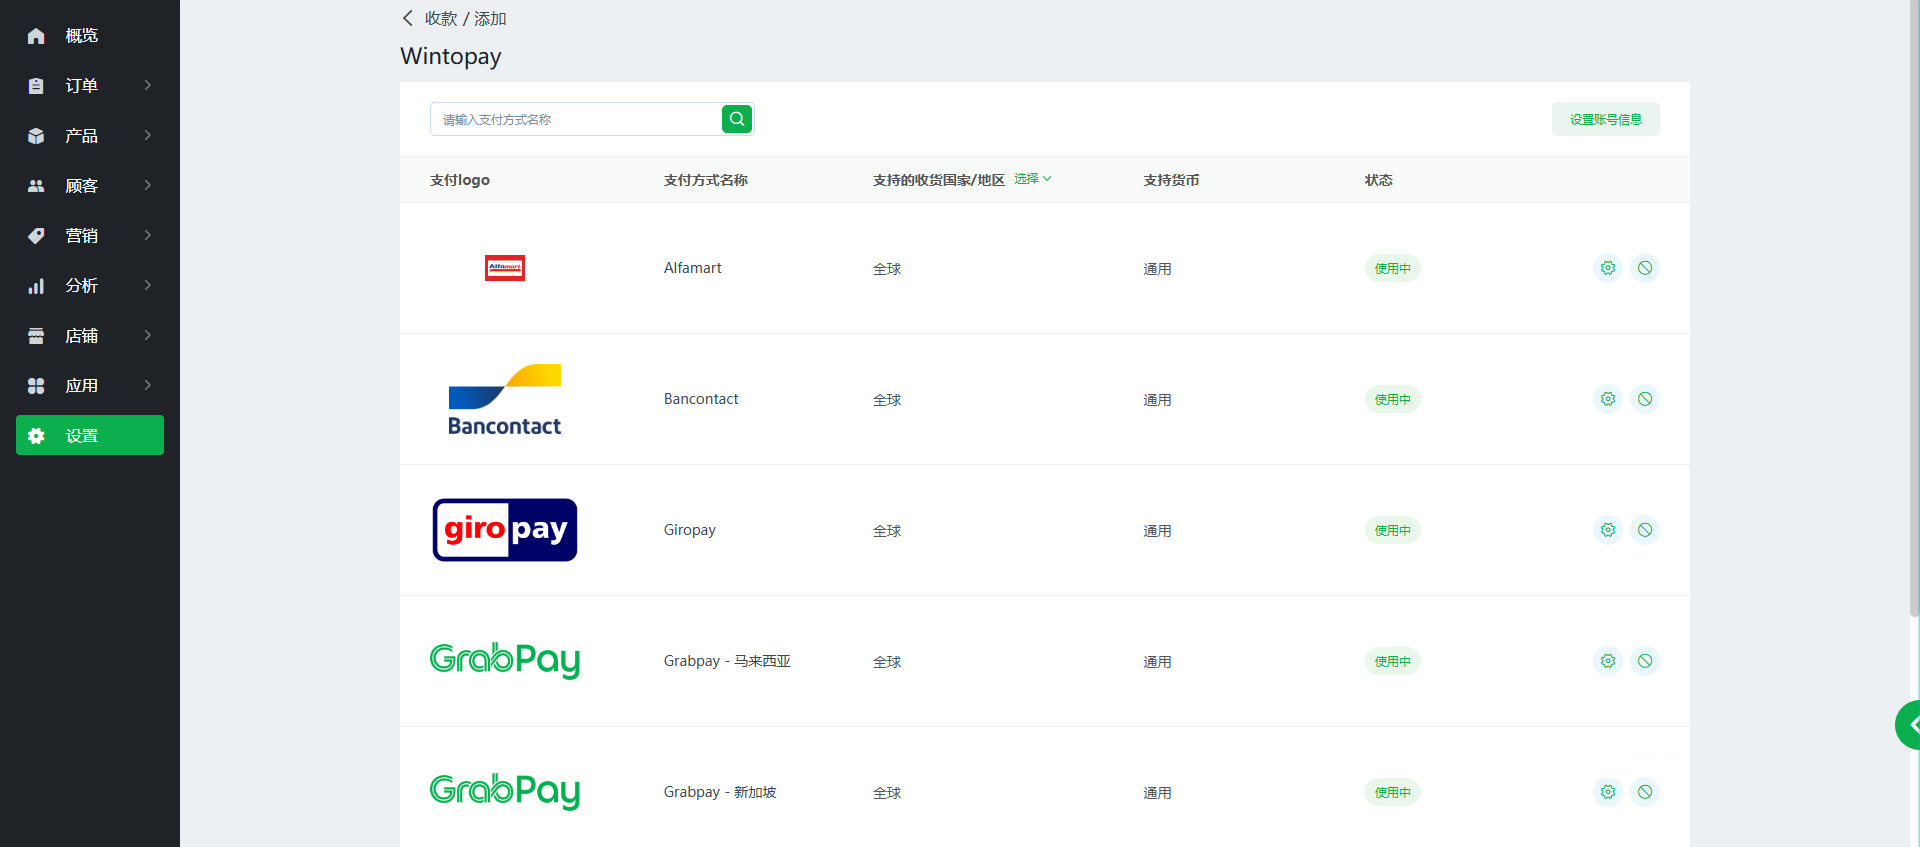
Task: Focus the payment method name search field
Action: (x=576, y=119)
